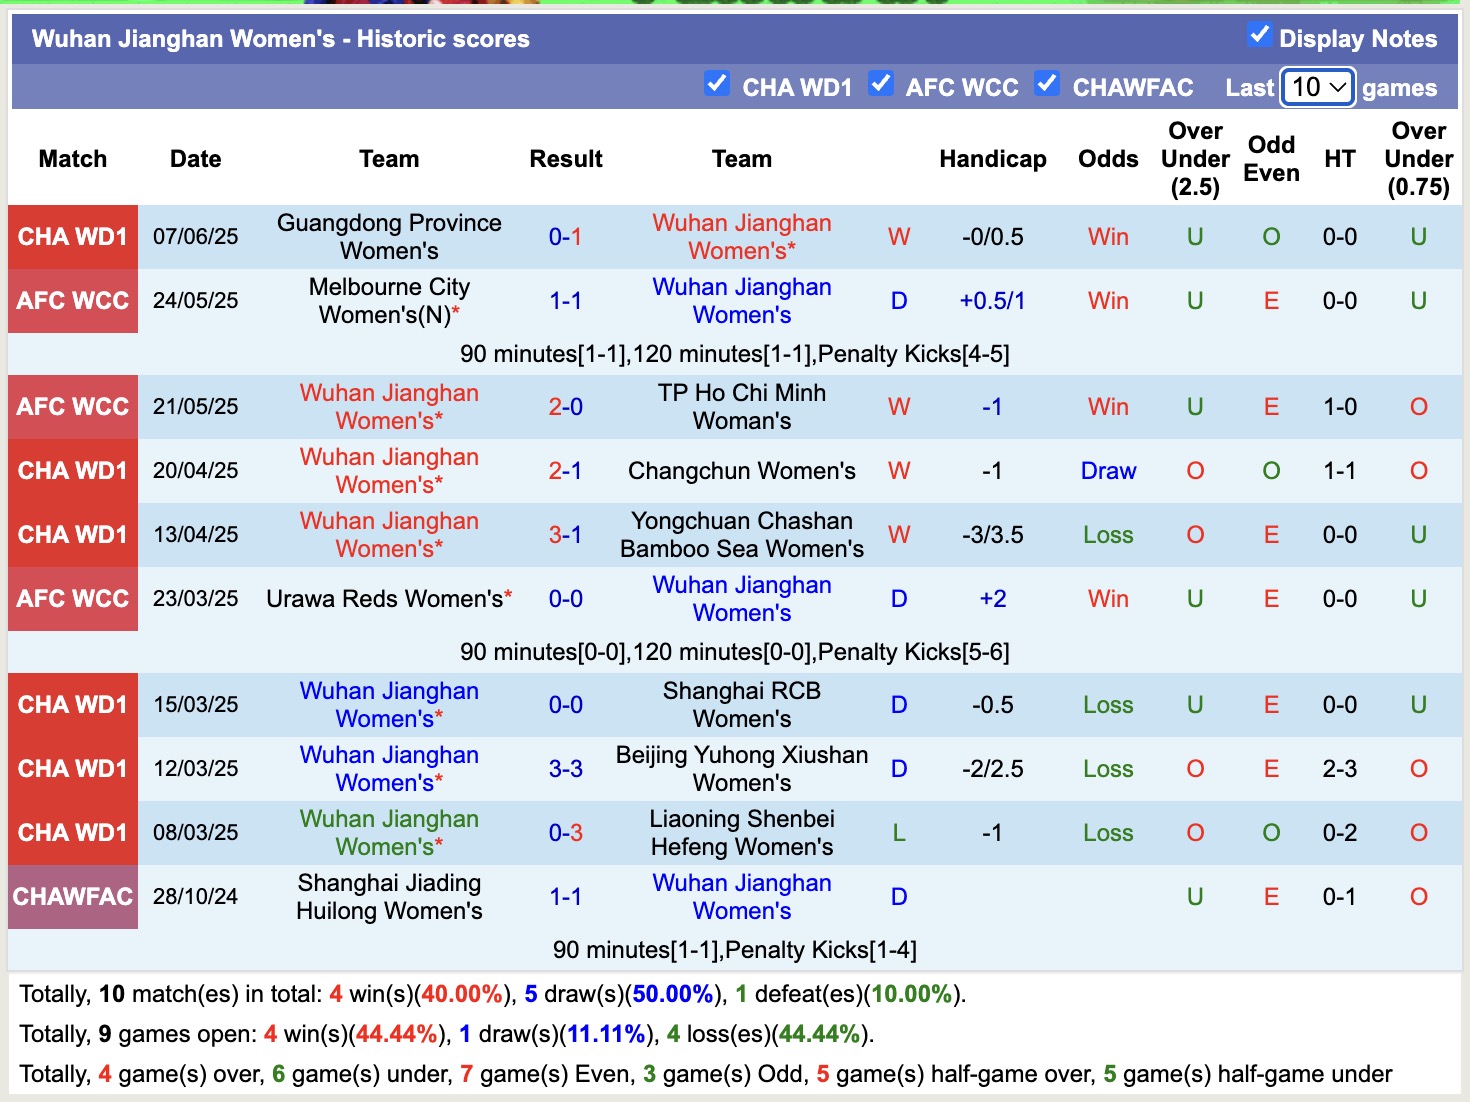Click Melbourne City Women's team name
The width and height of the screenshot is (1470, 1102).
(389, 301)
